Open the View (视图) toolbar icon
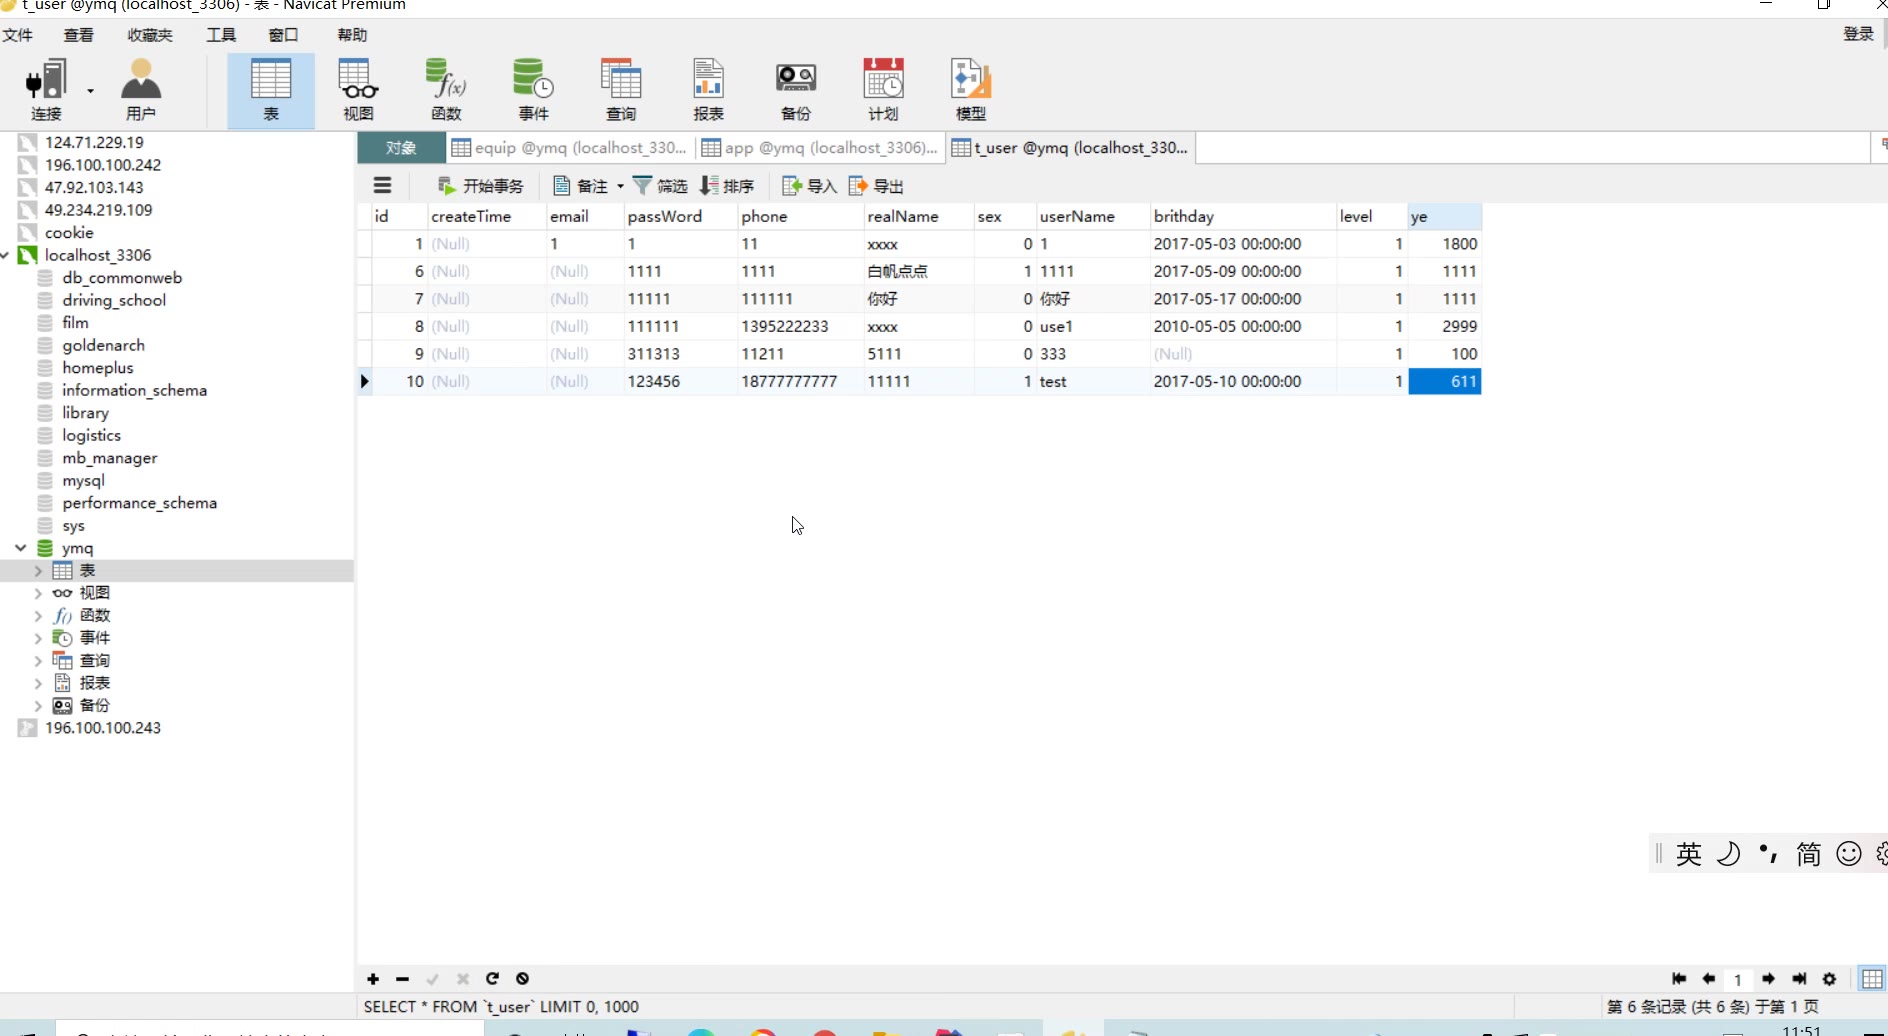 [x=358, y=90]
